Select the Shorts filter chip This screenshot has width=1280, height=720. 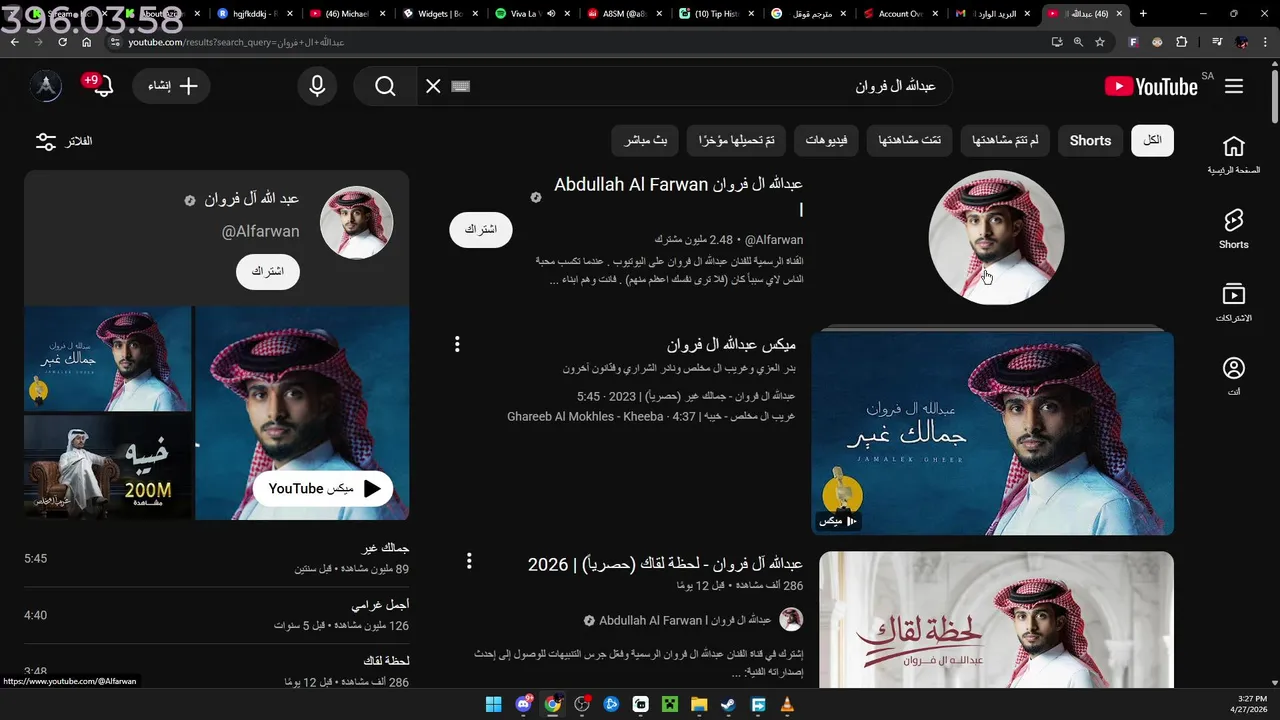[1090, 141]
